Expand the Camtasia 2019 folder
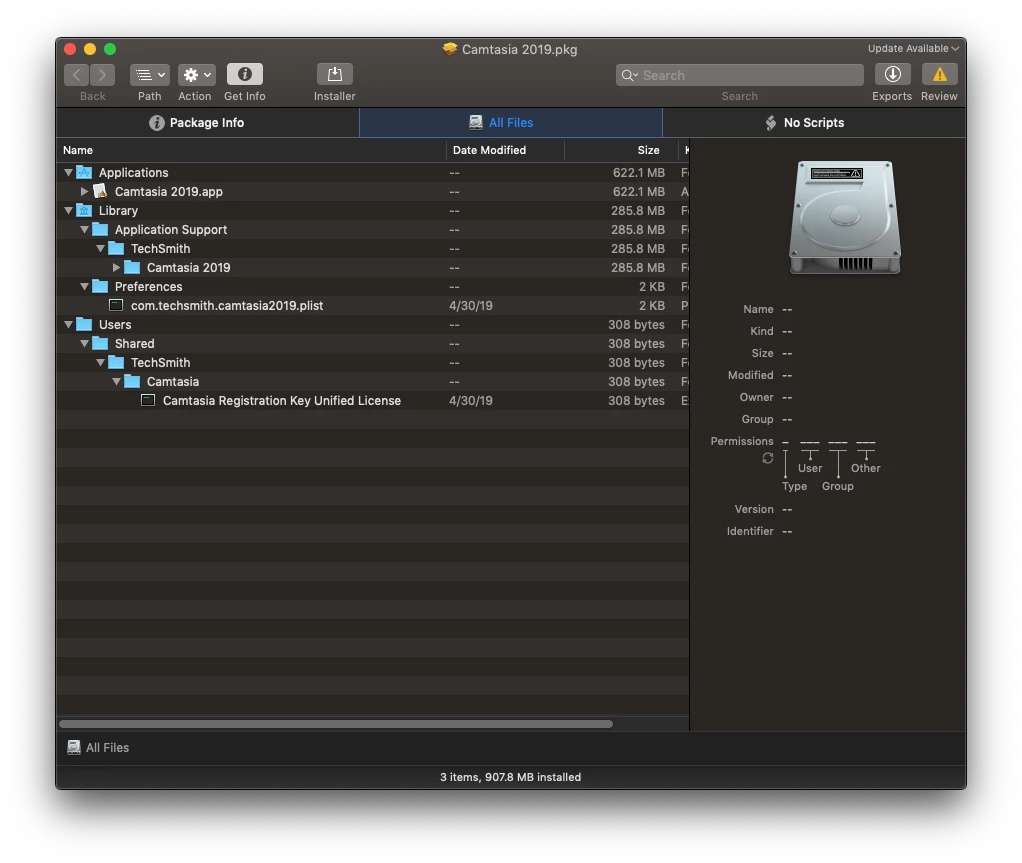 (116, 267)
